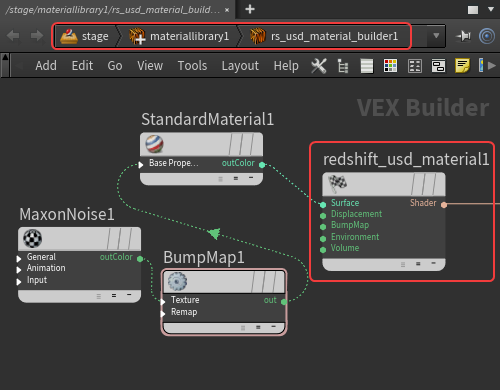Collapse StandardMaterial1 with its minus button
This screenshot has height=390, width=500.
251,178
